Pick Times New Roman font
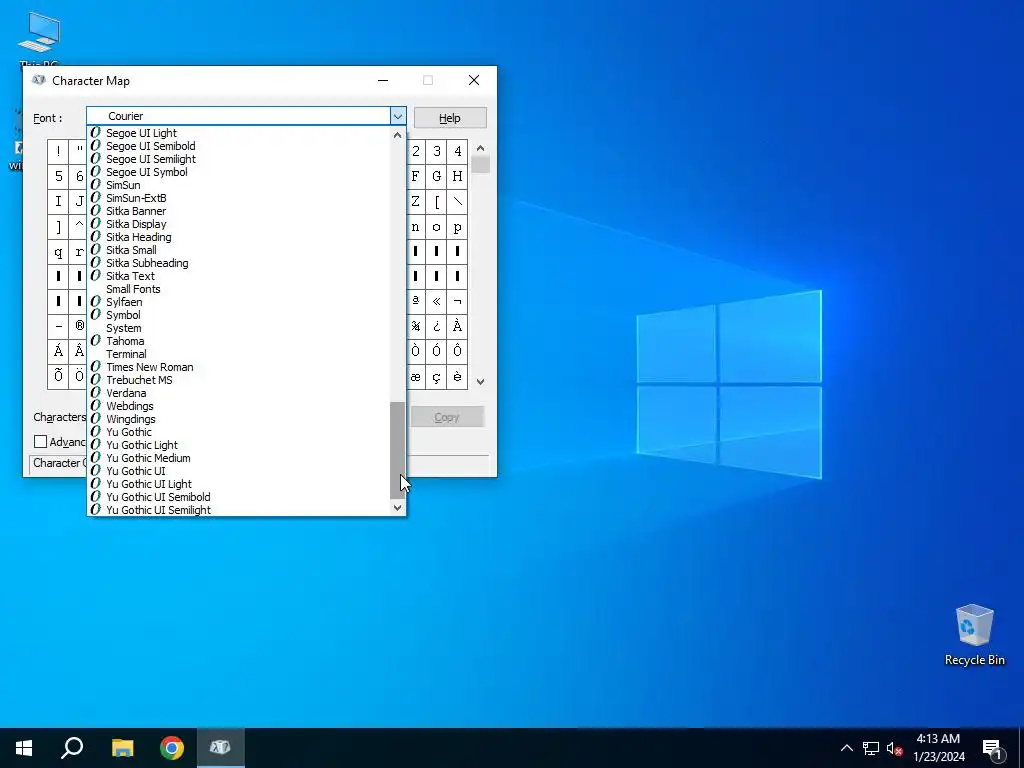 tap(238, 367)
